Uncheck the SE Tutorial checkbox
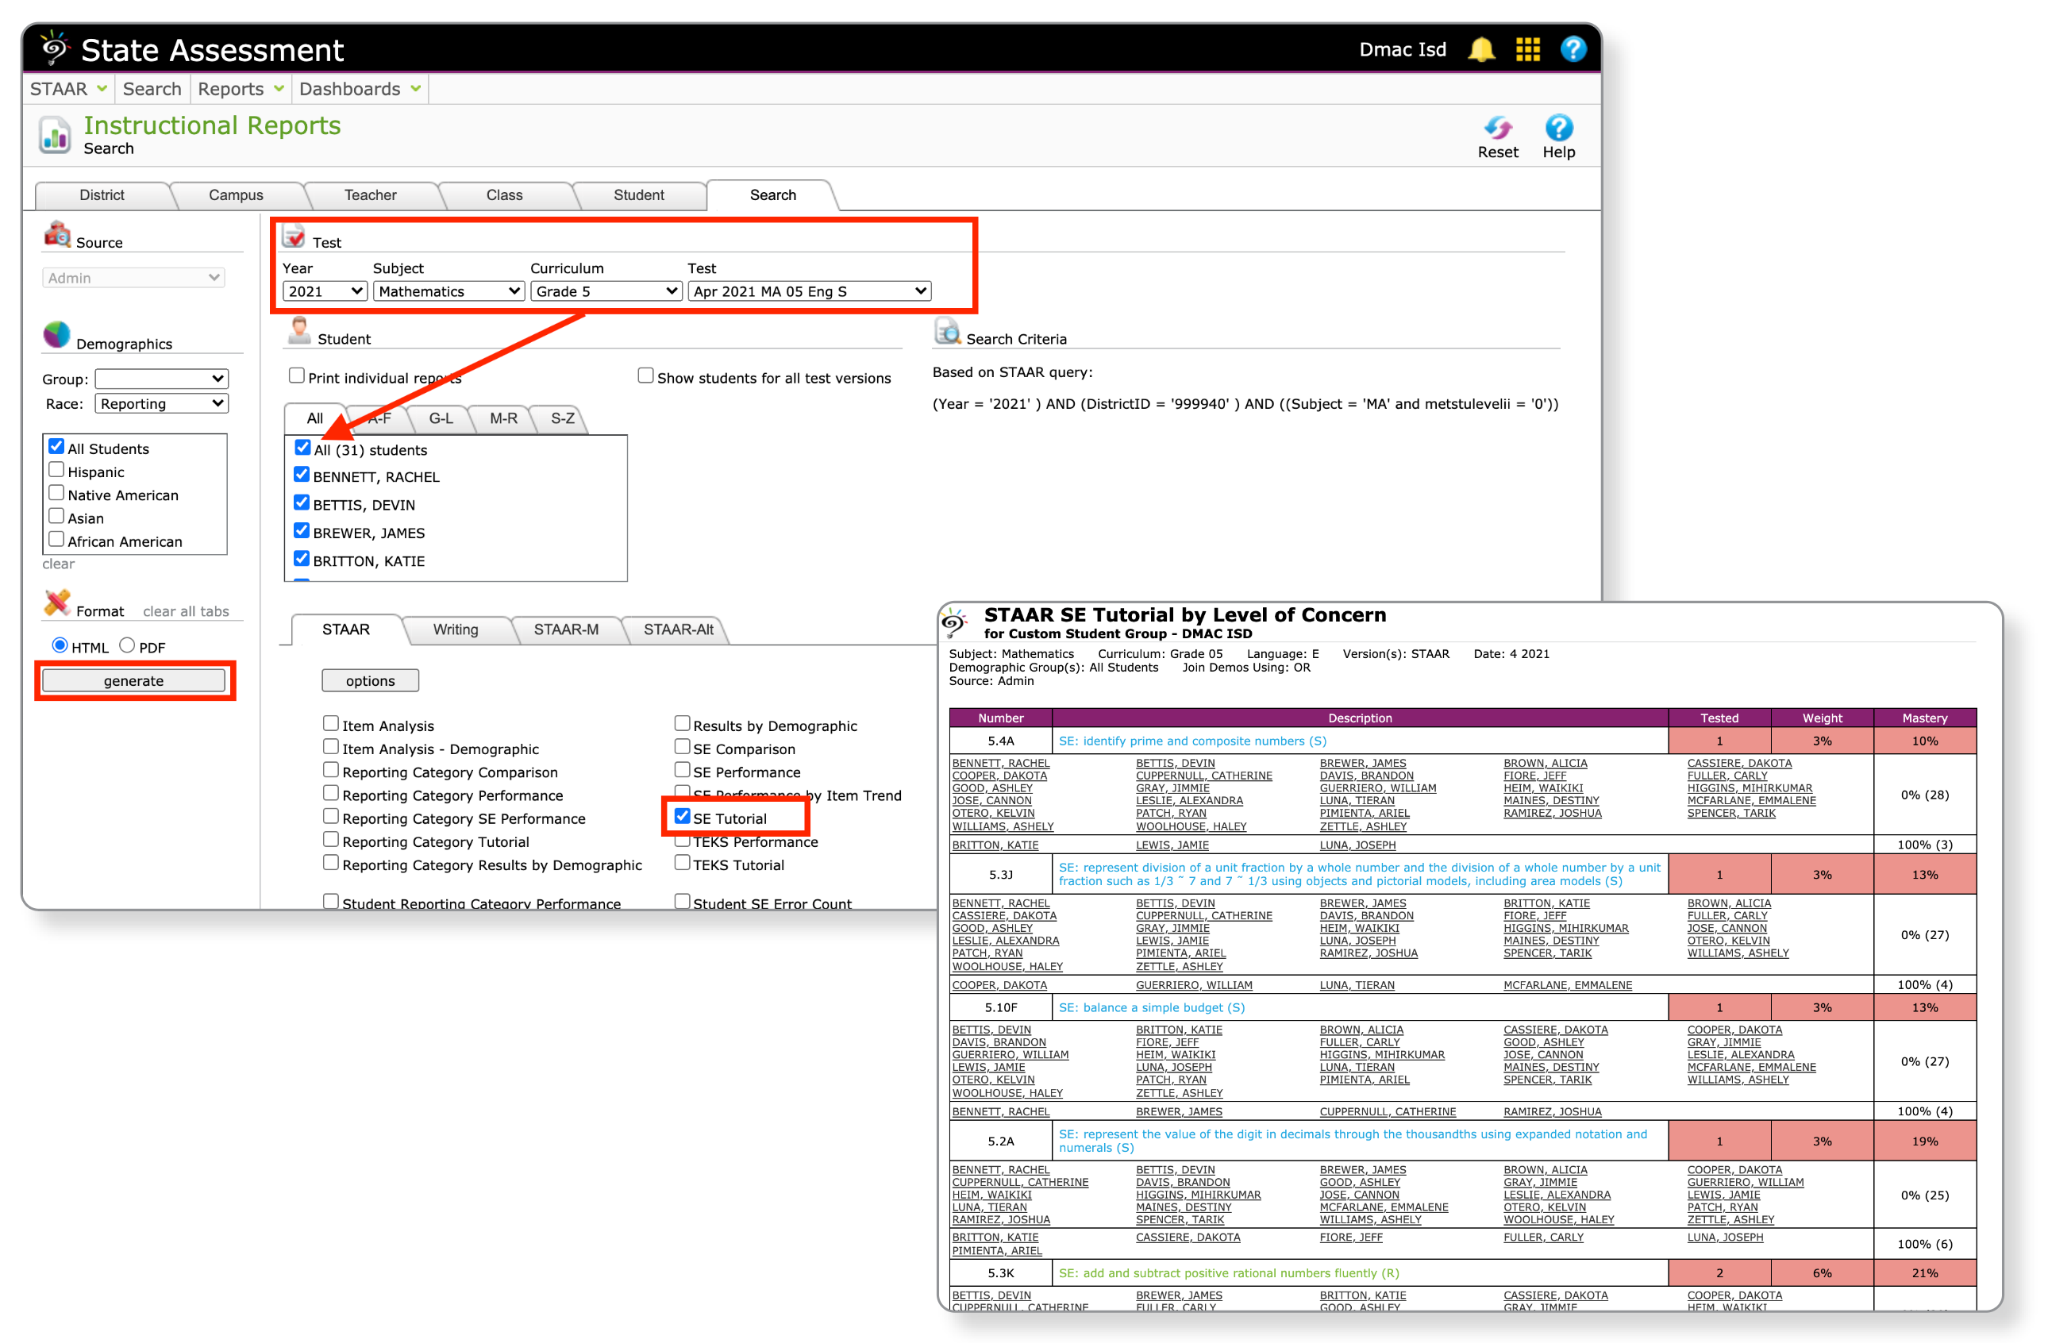The image size is (2048, 1343). click(x=683, y=817)
